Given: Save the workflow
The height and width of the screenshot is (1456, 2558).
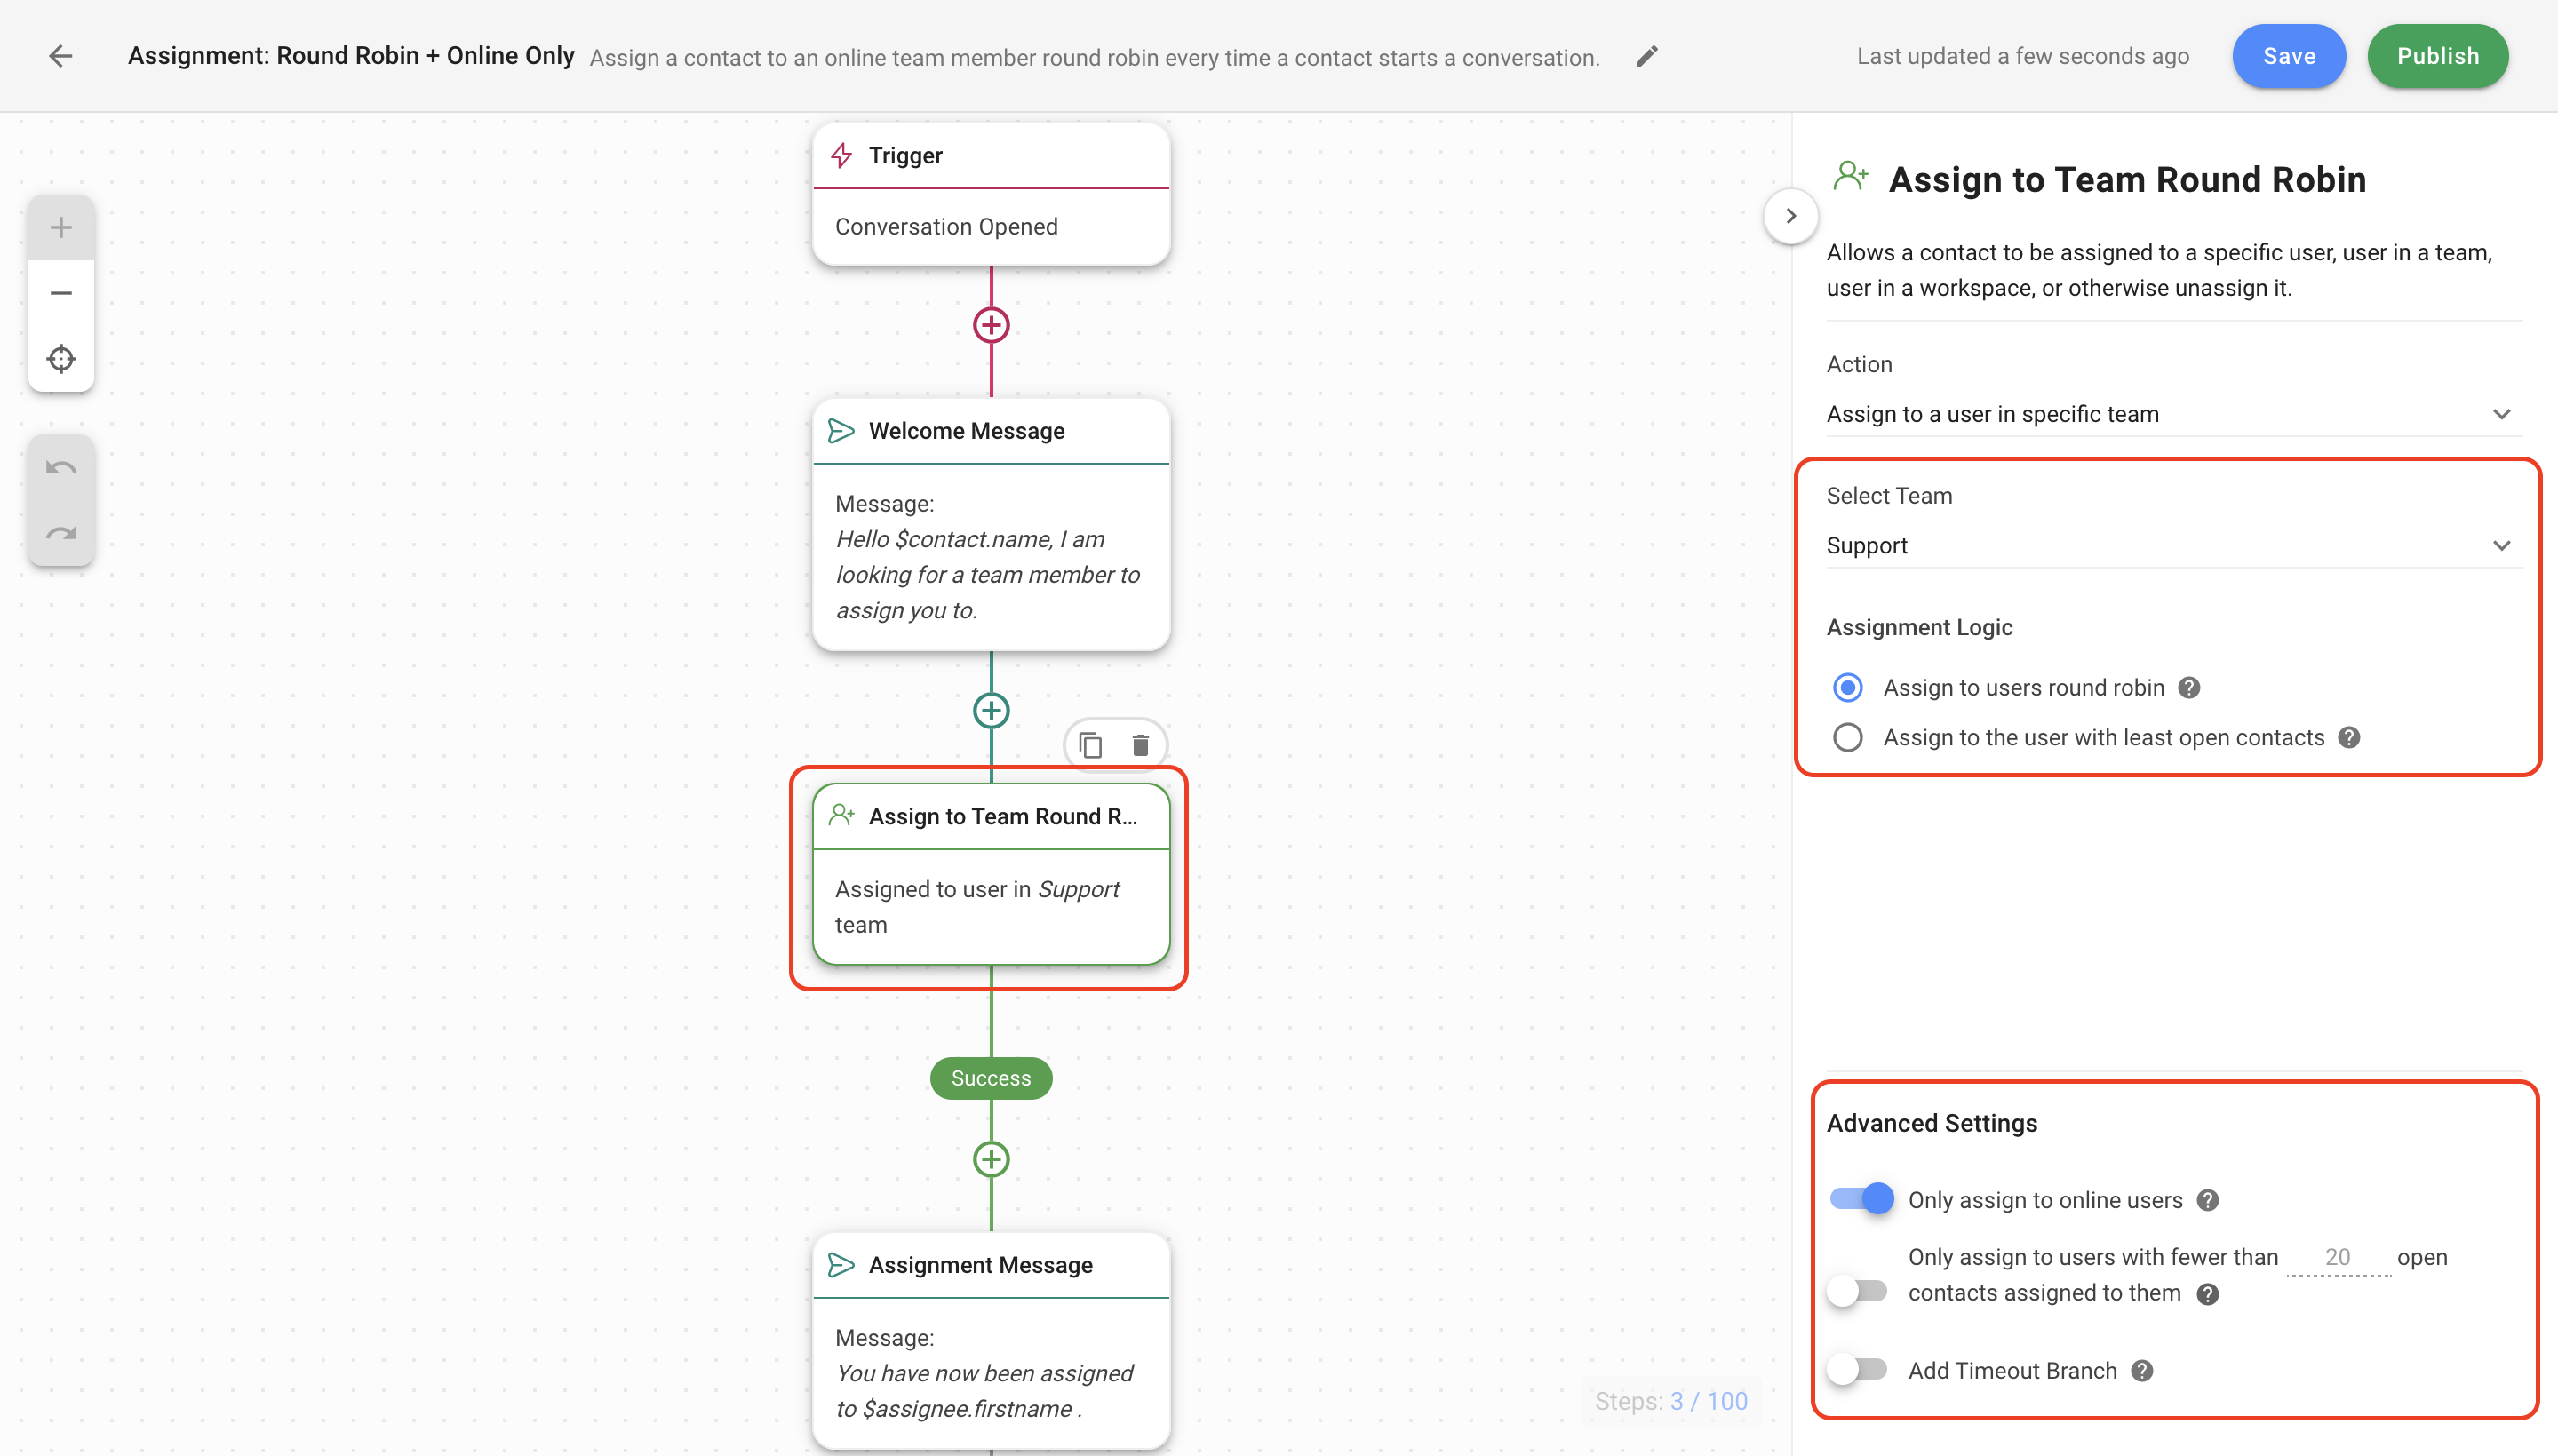Looking at the screenshot, I should (2288, 56).
